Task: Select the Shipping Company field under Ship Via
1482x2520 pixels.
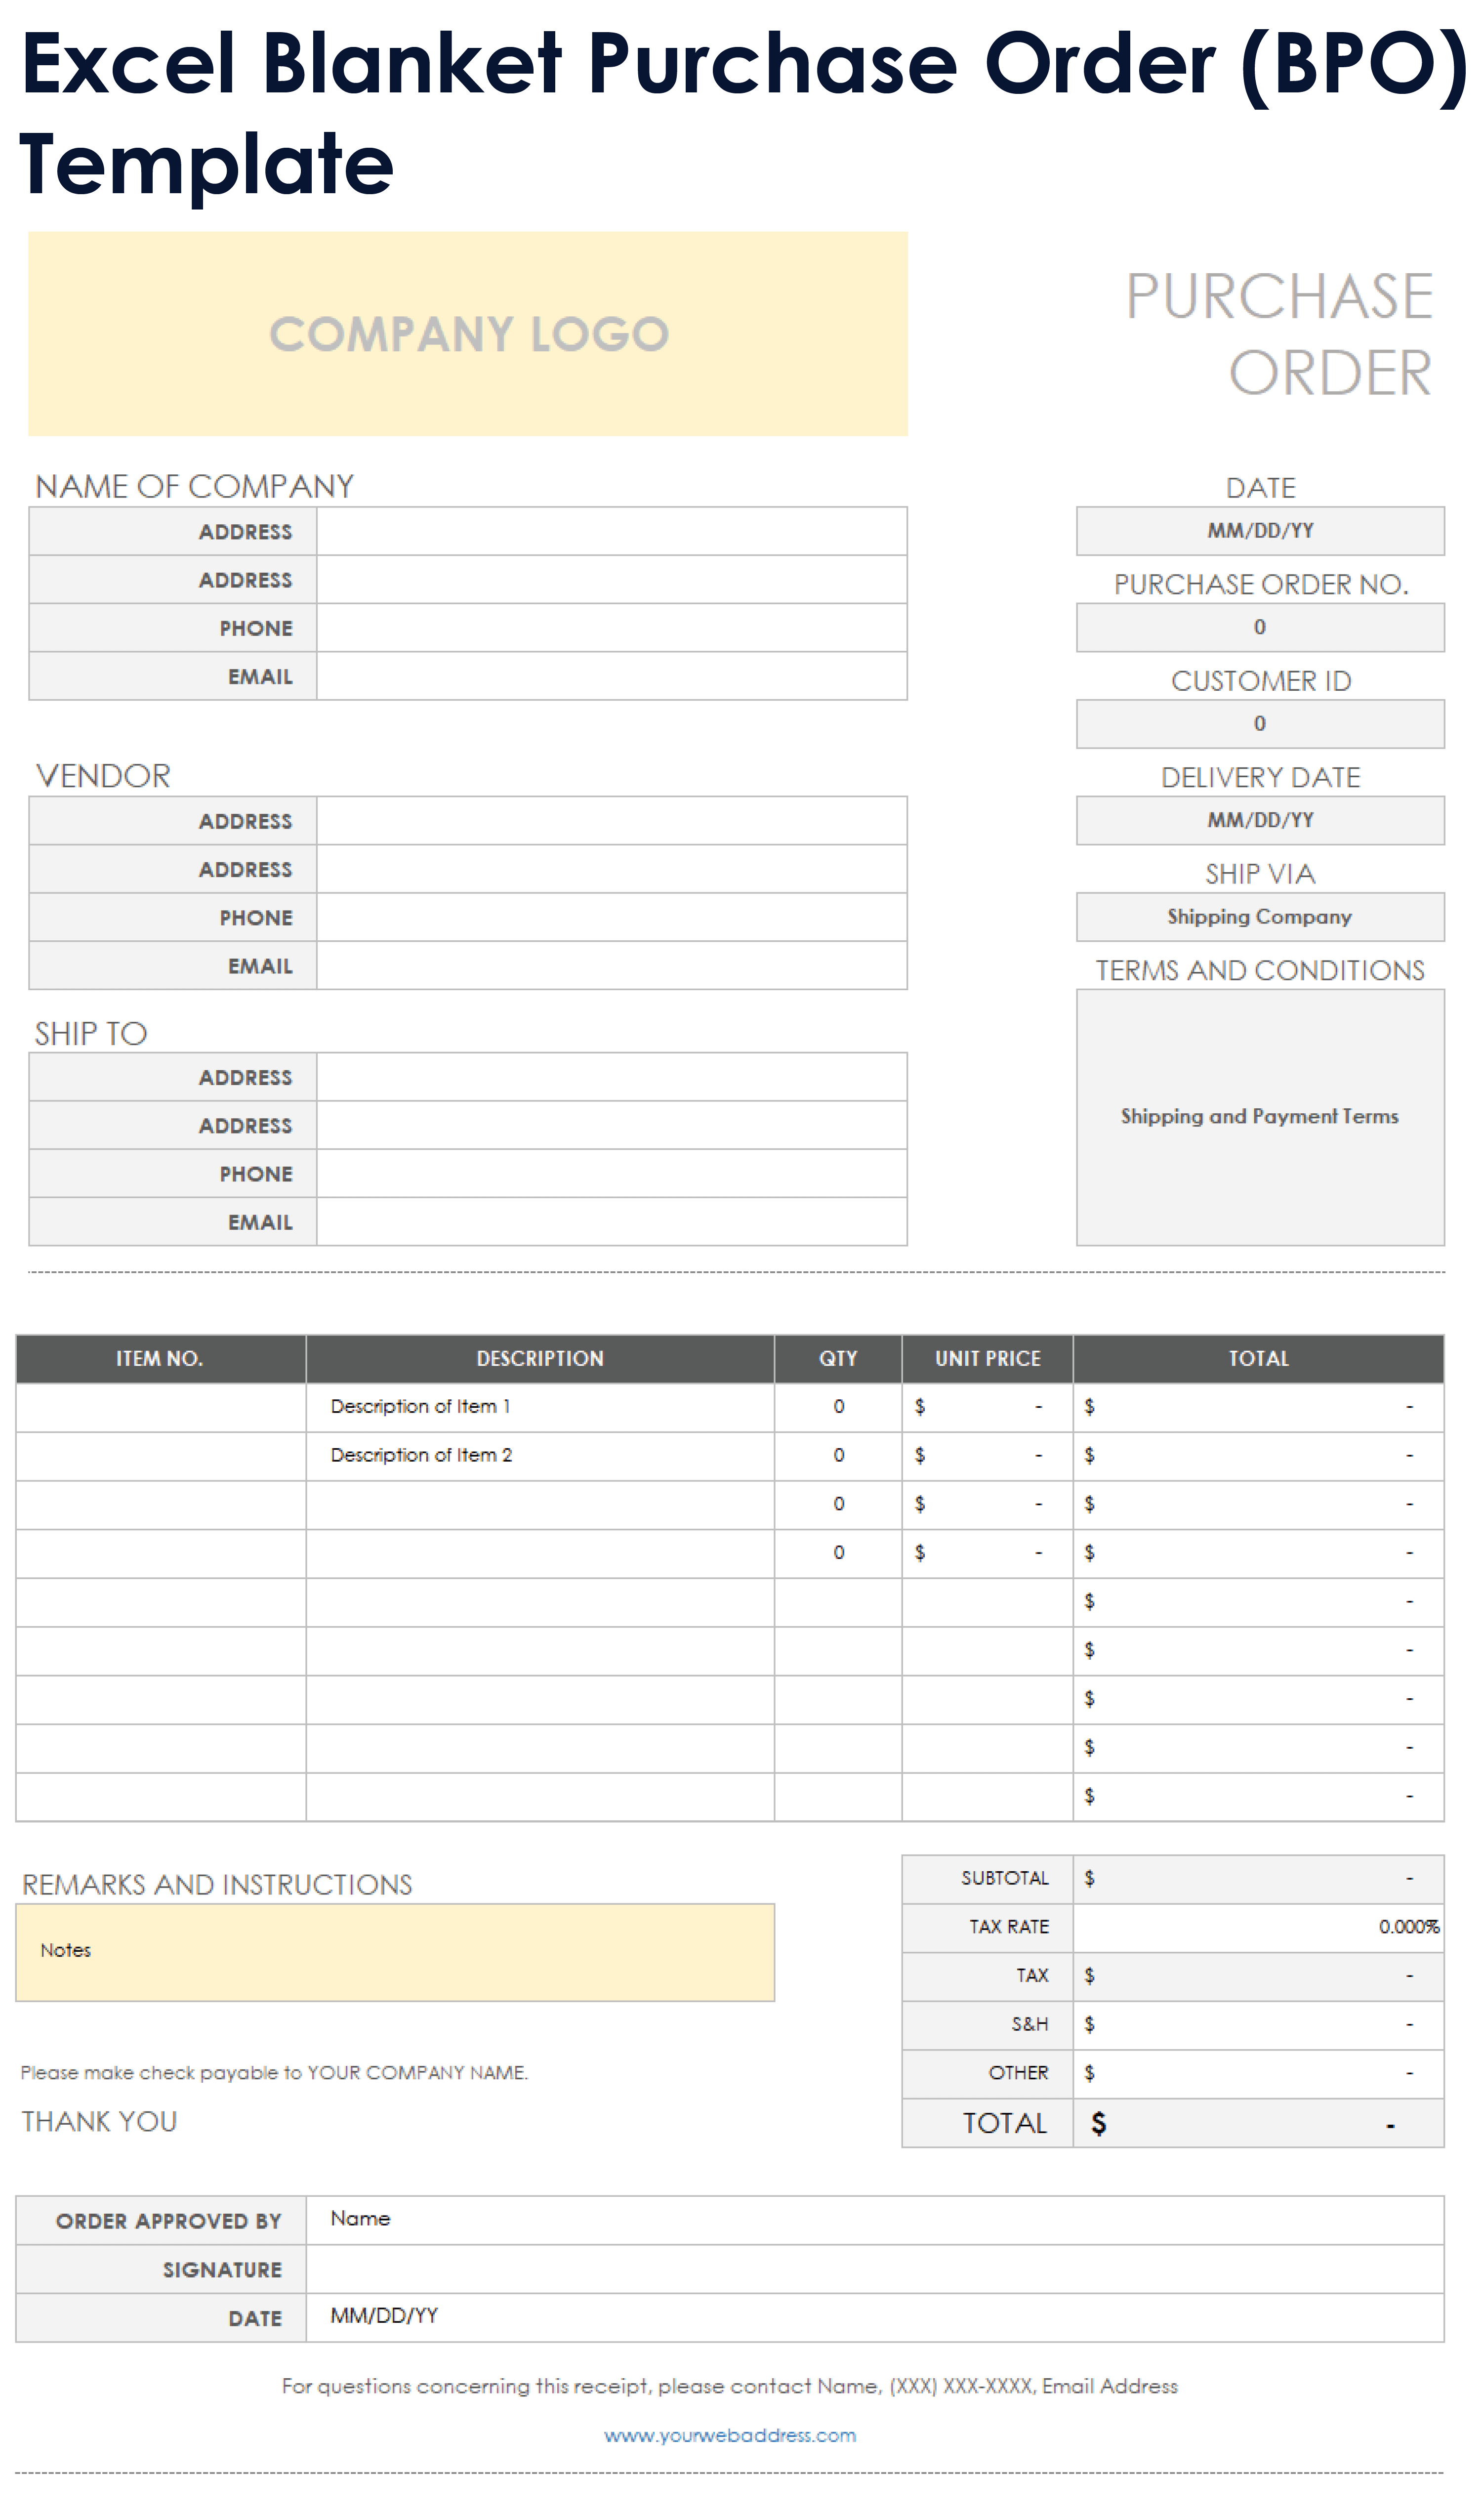Action: pos(1260,917)
